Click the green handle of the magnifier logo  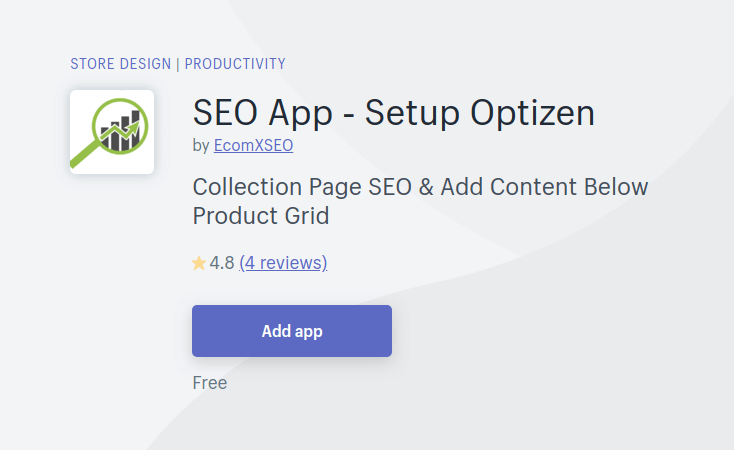click(x=84, y=155)
